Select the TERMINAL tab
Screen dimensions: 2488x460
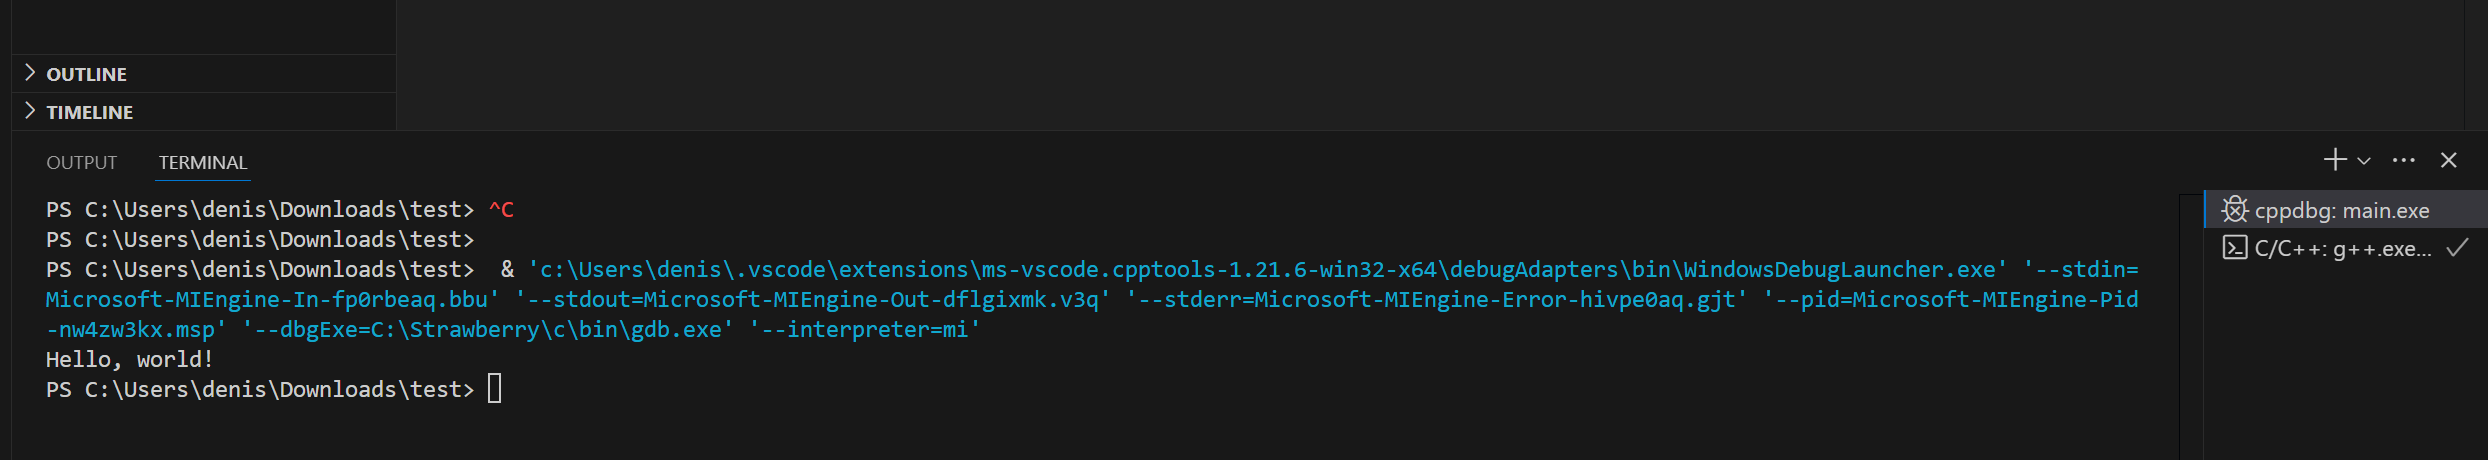[x=203, y=162]
